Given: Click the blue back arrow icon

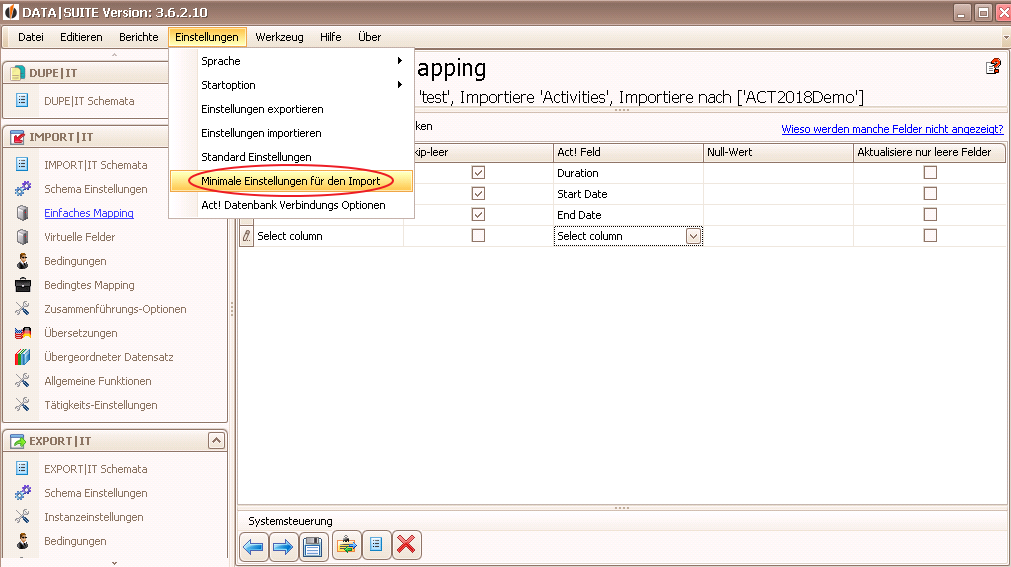Looking at the screenshot, I should coord(253,547).
